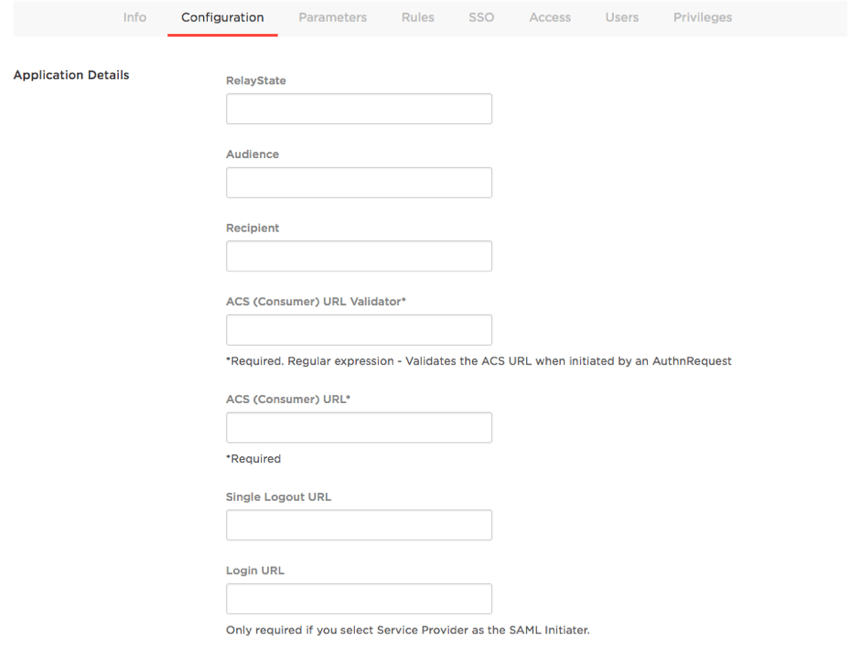This screenshot has width=850, height=650.
Task: Switch to the Access tab
Action: tap(549, 17)
